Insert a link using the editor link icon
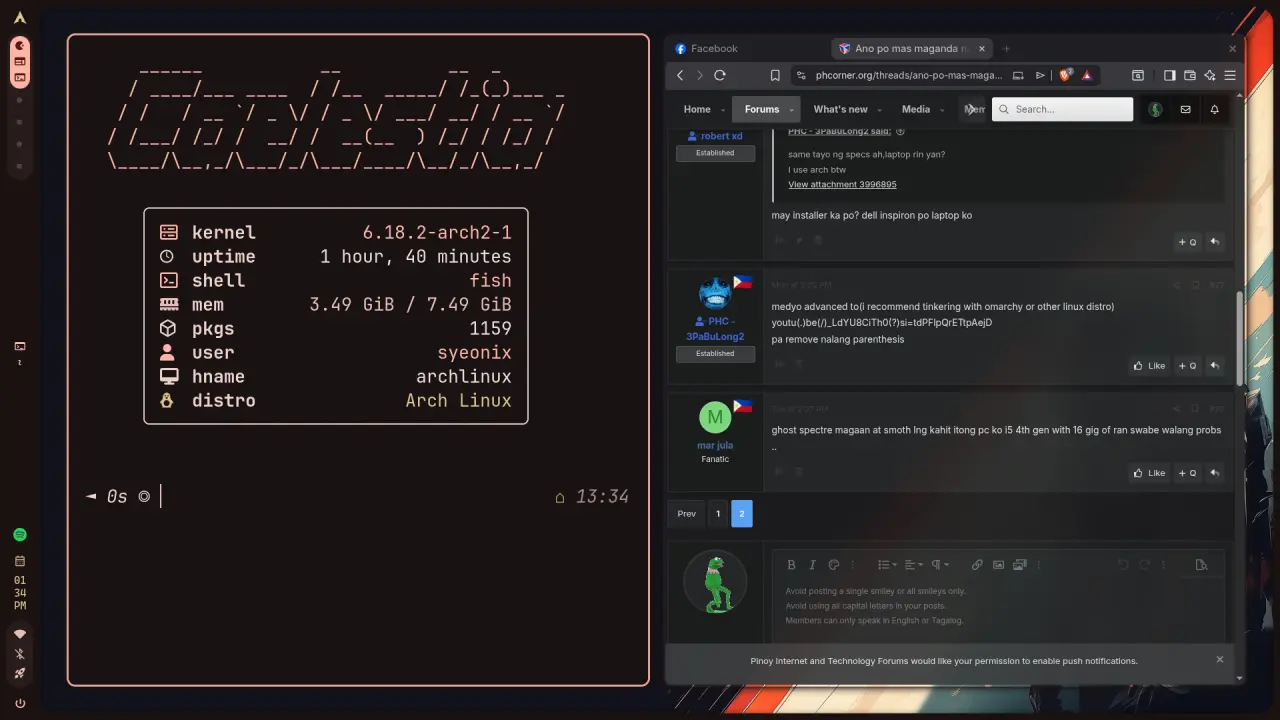This screenshot has height=720, width=1280. point(977,565)
